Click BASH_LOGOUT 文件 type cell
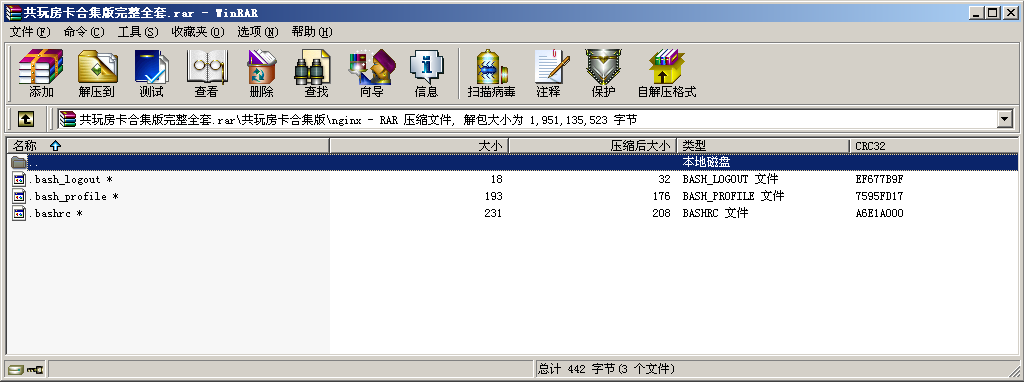The height and width of the screenshot is (382, 1024). point(730,179)
